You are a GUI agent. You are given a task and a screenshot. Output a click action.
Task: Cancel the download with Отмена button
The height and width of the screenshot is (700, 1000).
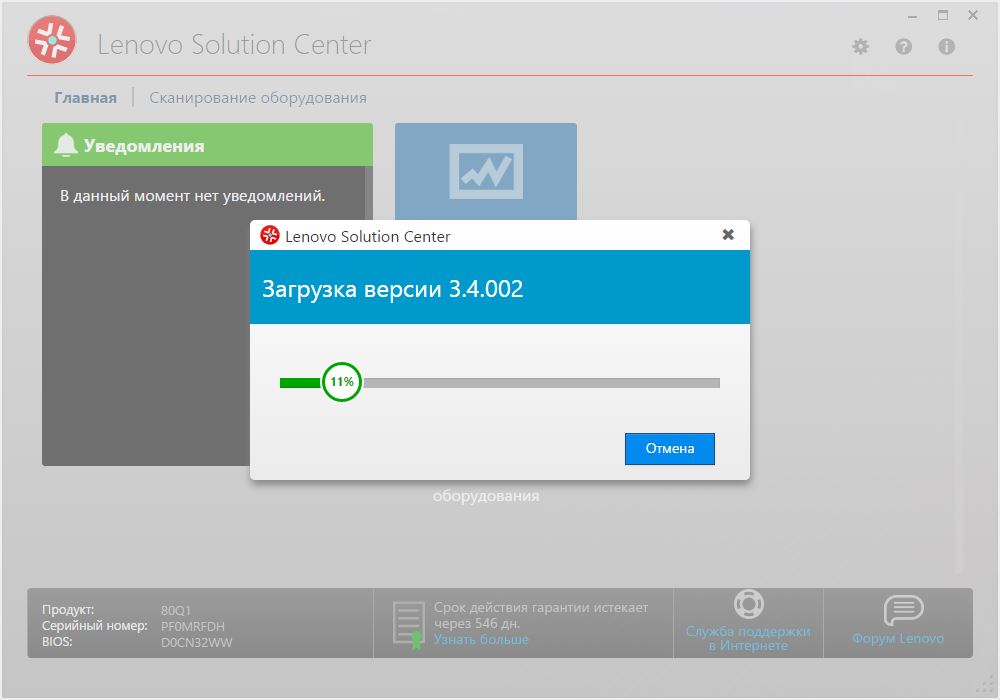(670, 449)
